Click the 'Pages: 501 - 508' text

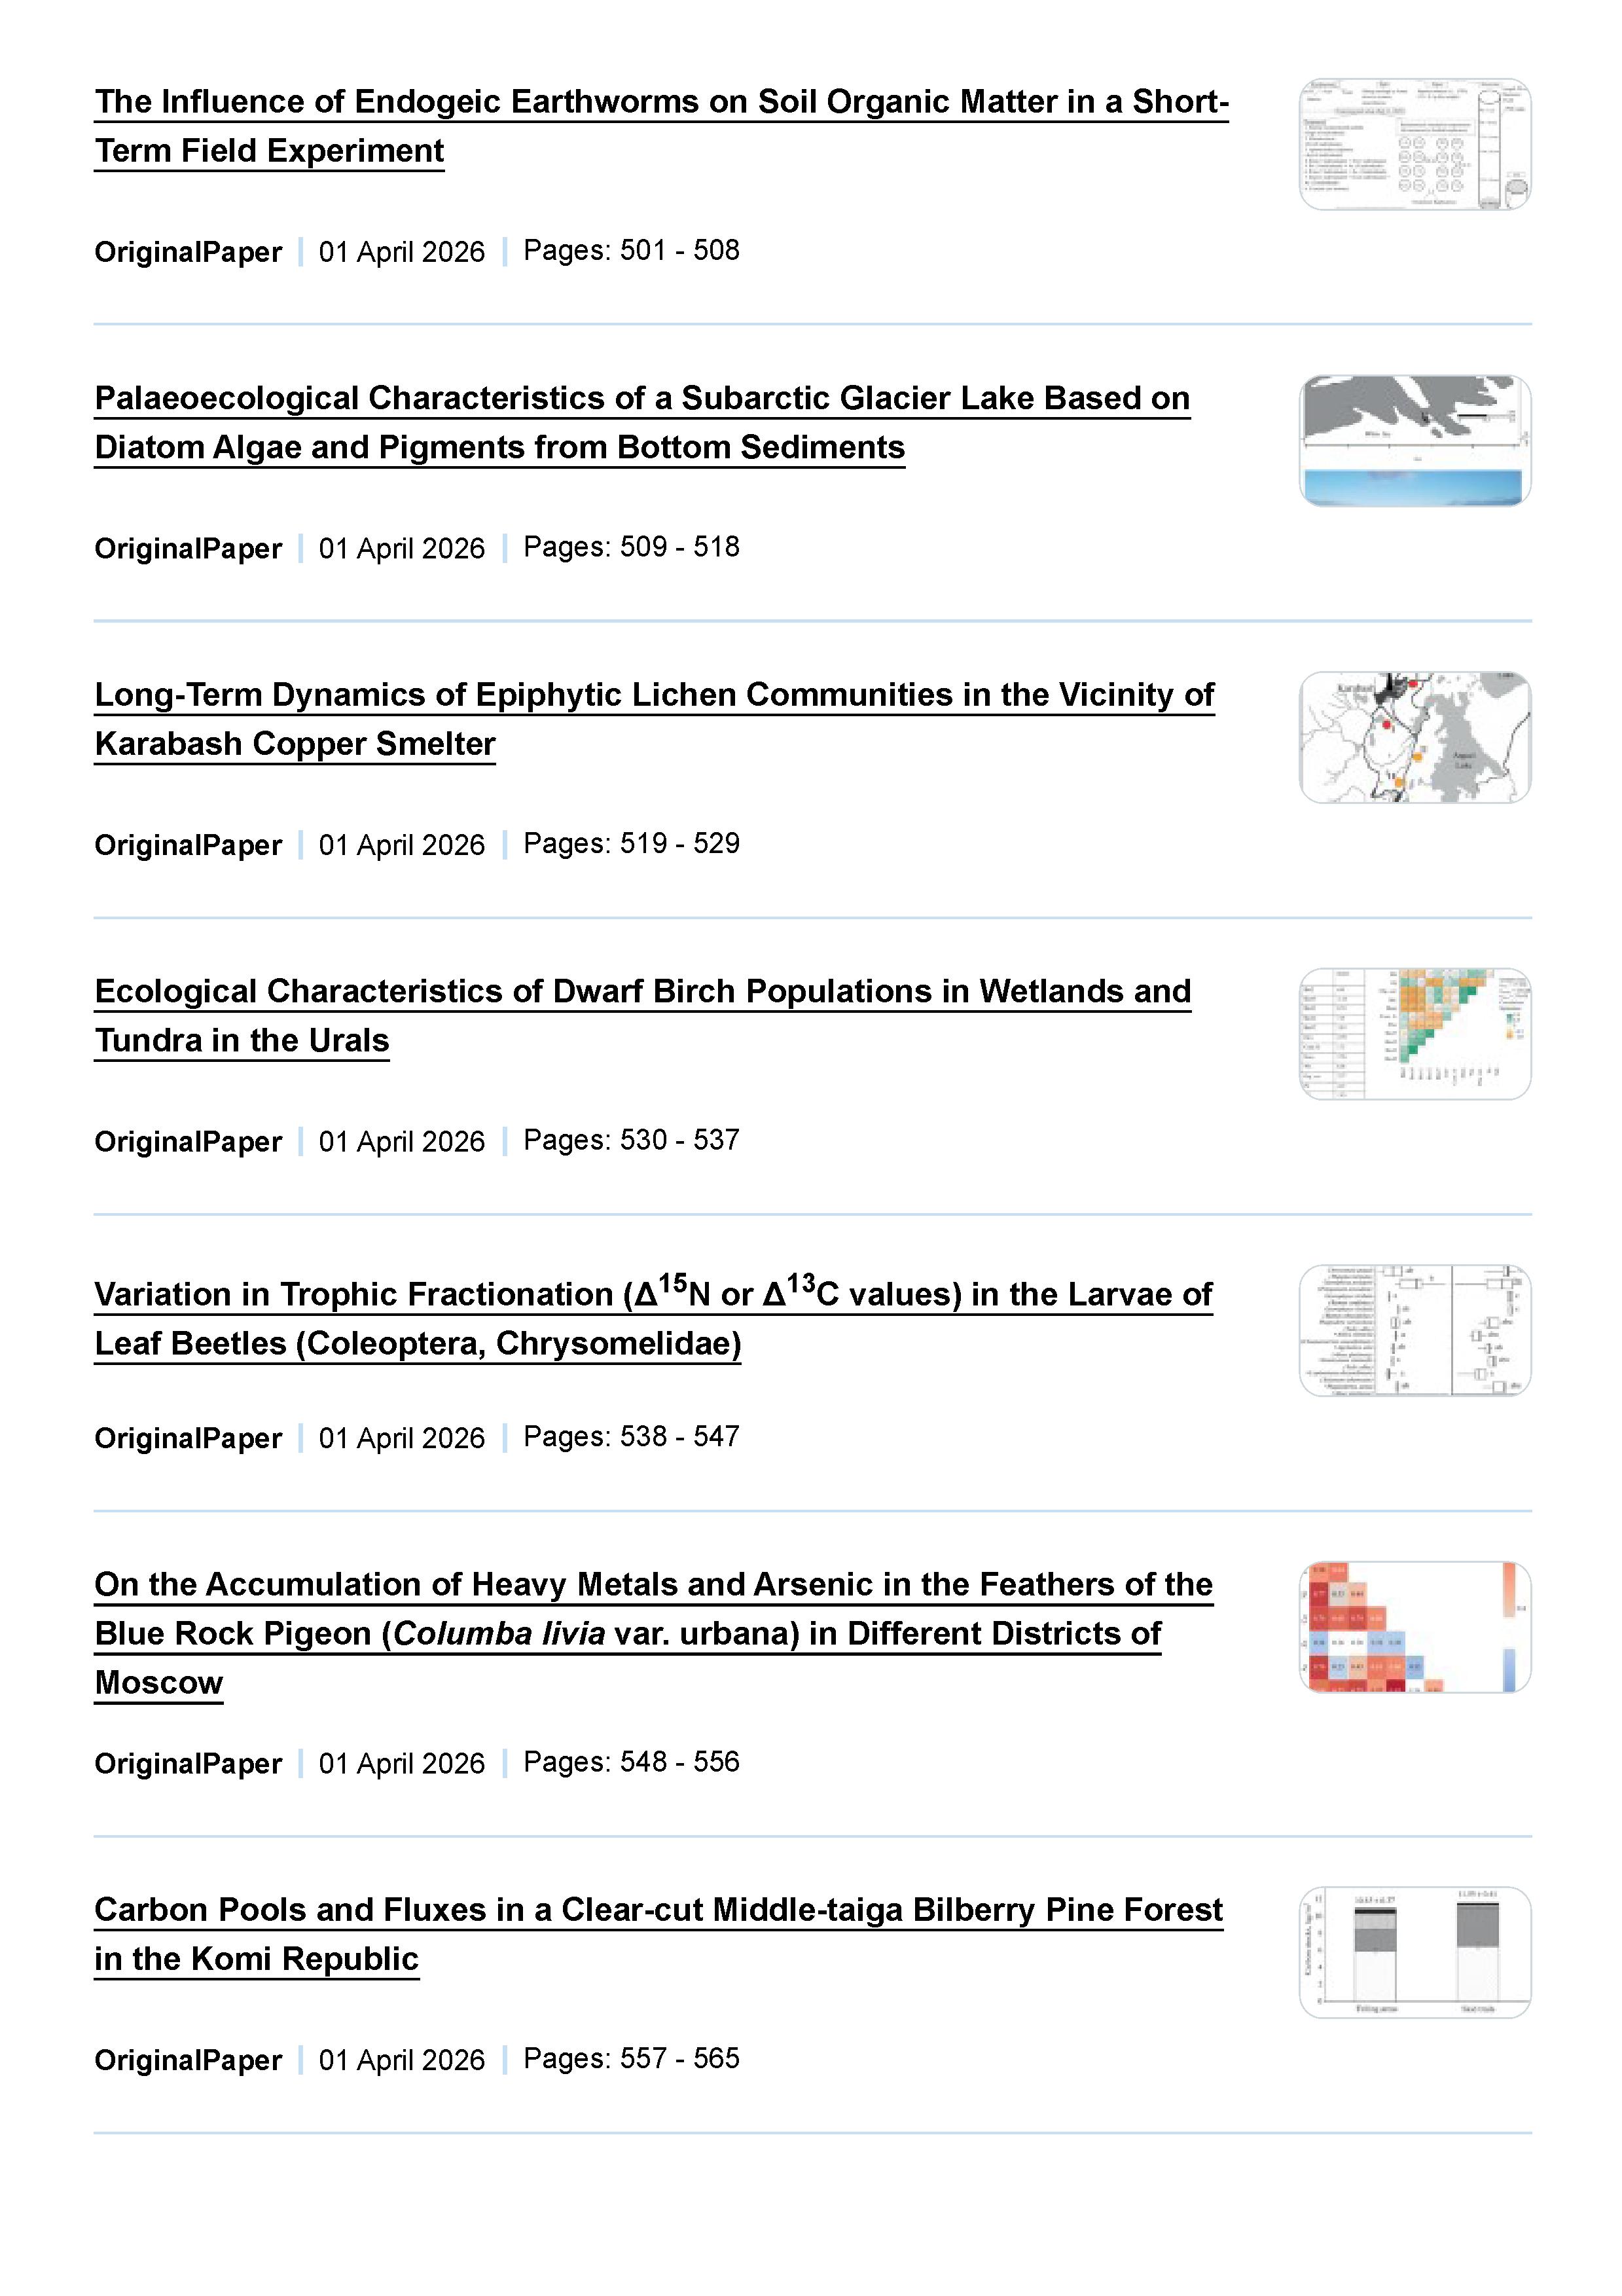click(x=631, y=250)
